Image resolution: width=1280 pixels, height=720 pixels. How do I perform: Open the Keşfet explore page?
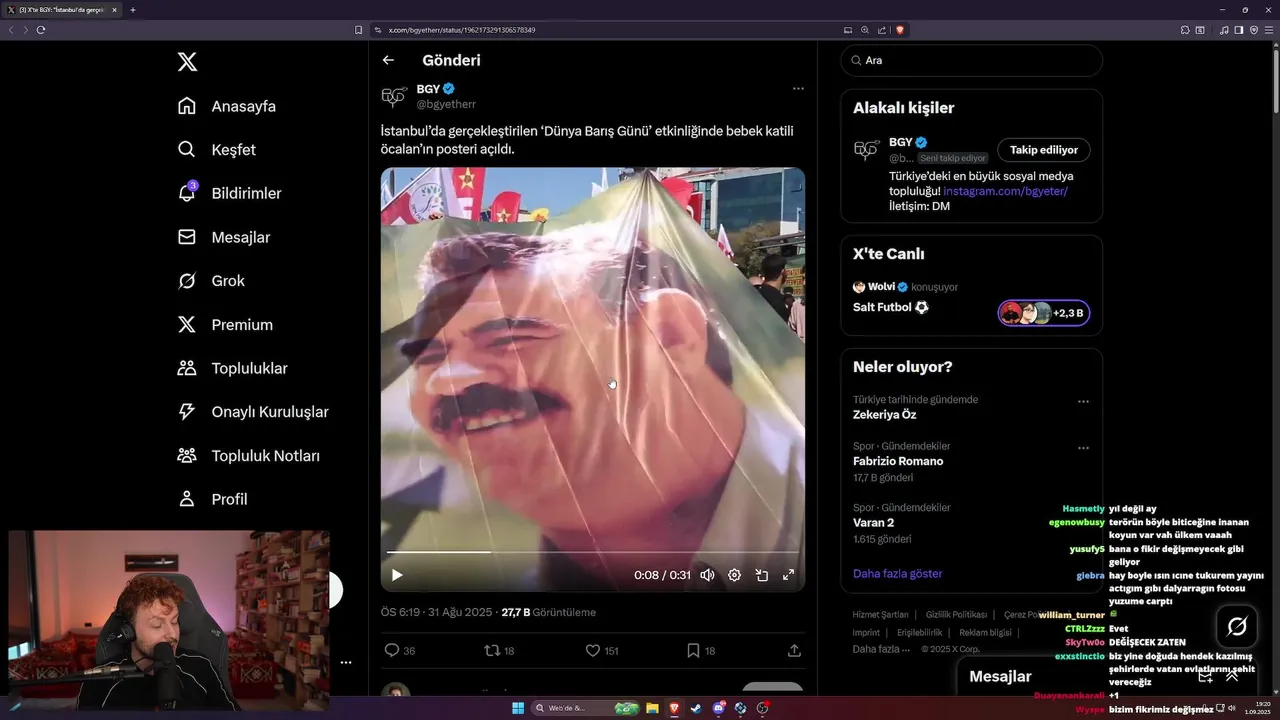(216, 150)
